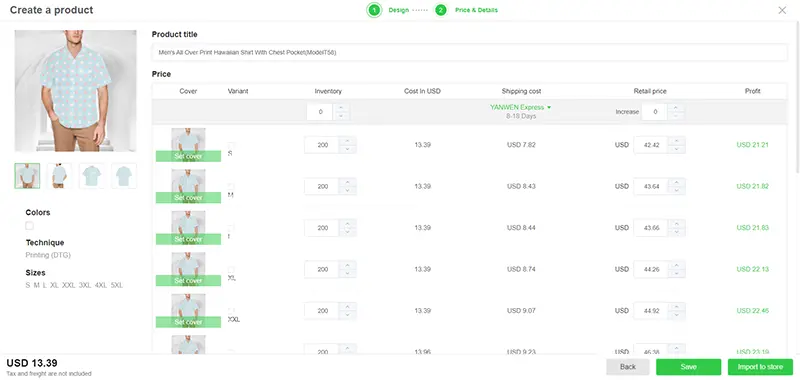Select the third flat shirt front thumbnail
Image resolution: width=800 pixels, height=380 pixels.
point(92,176)
